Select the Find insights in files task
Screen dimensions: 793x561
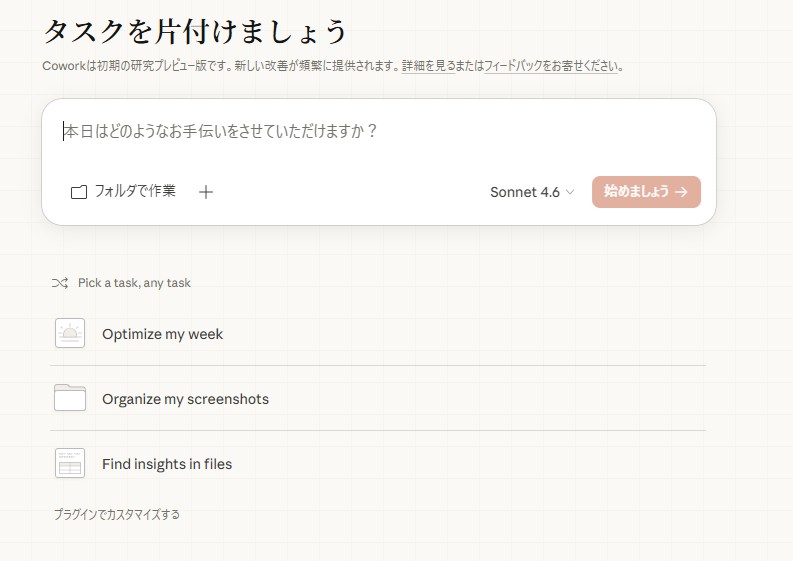(167, 464)
